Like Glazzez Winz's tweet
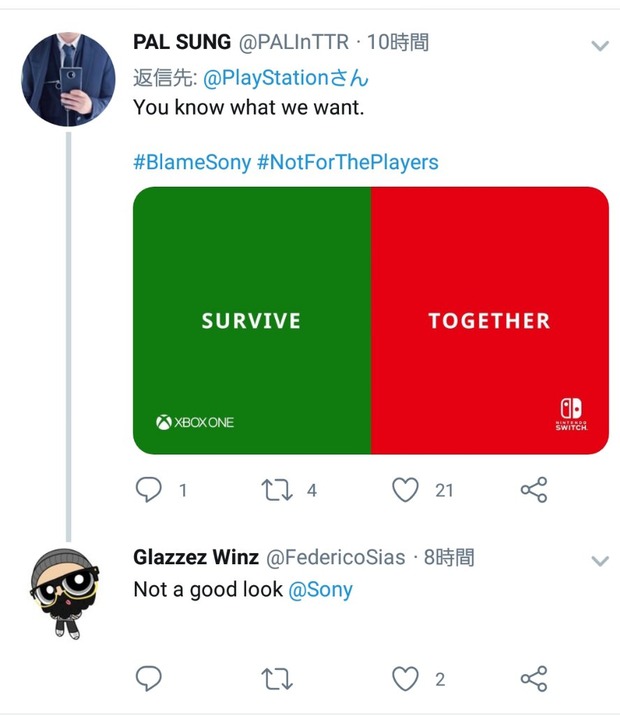The width and height of the screenshot is (620, 716). [404, 679]
